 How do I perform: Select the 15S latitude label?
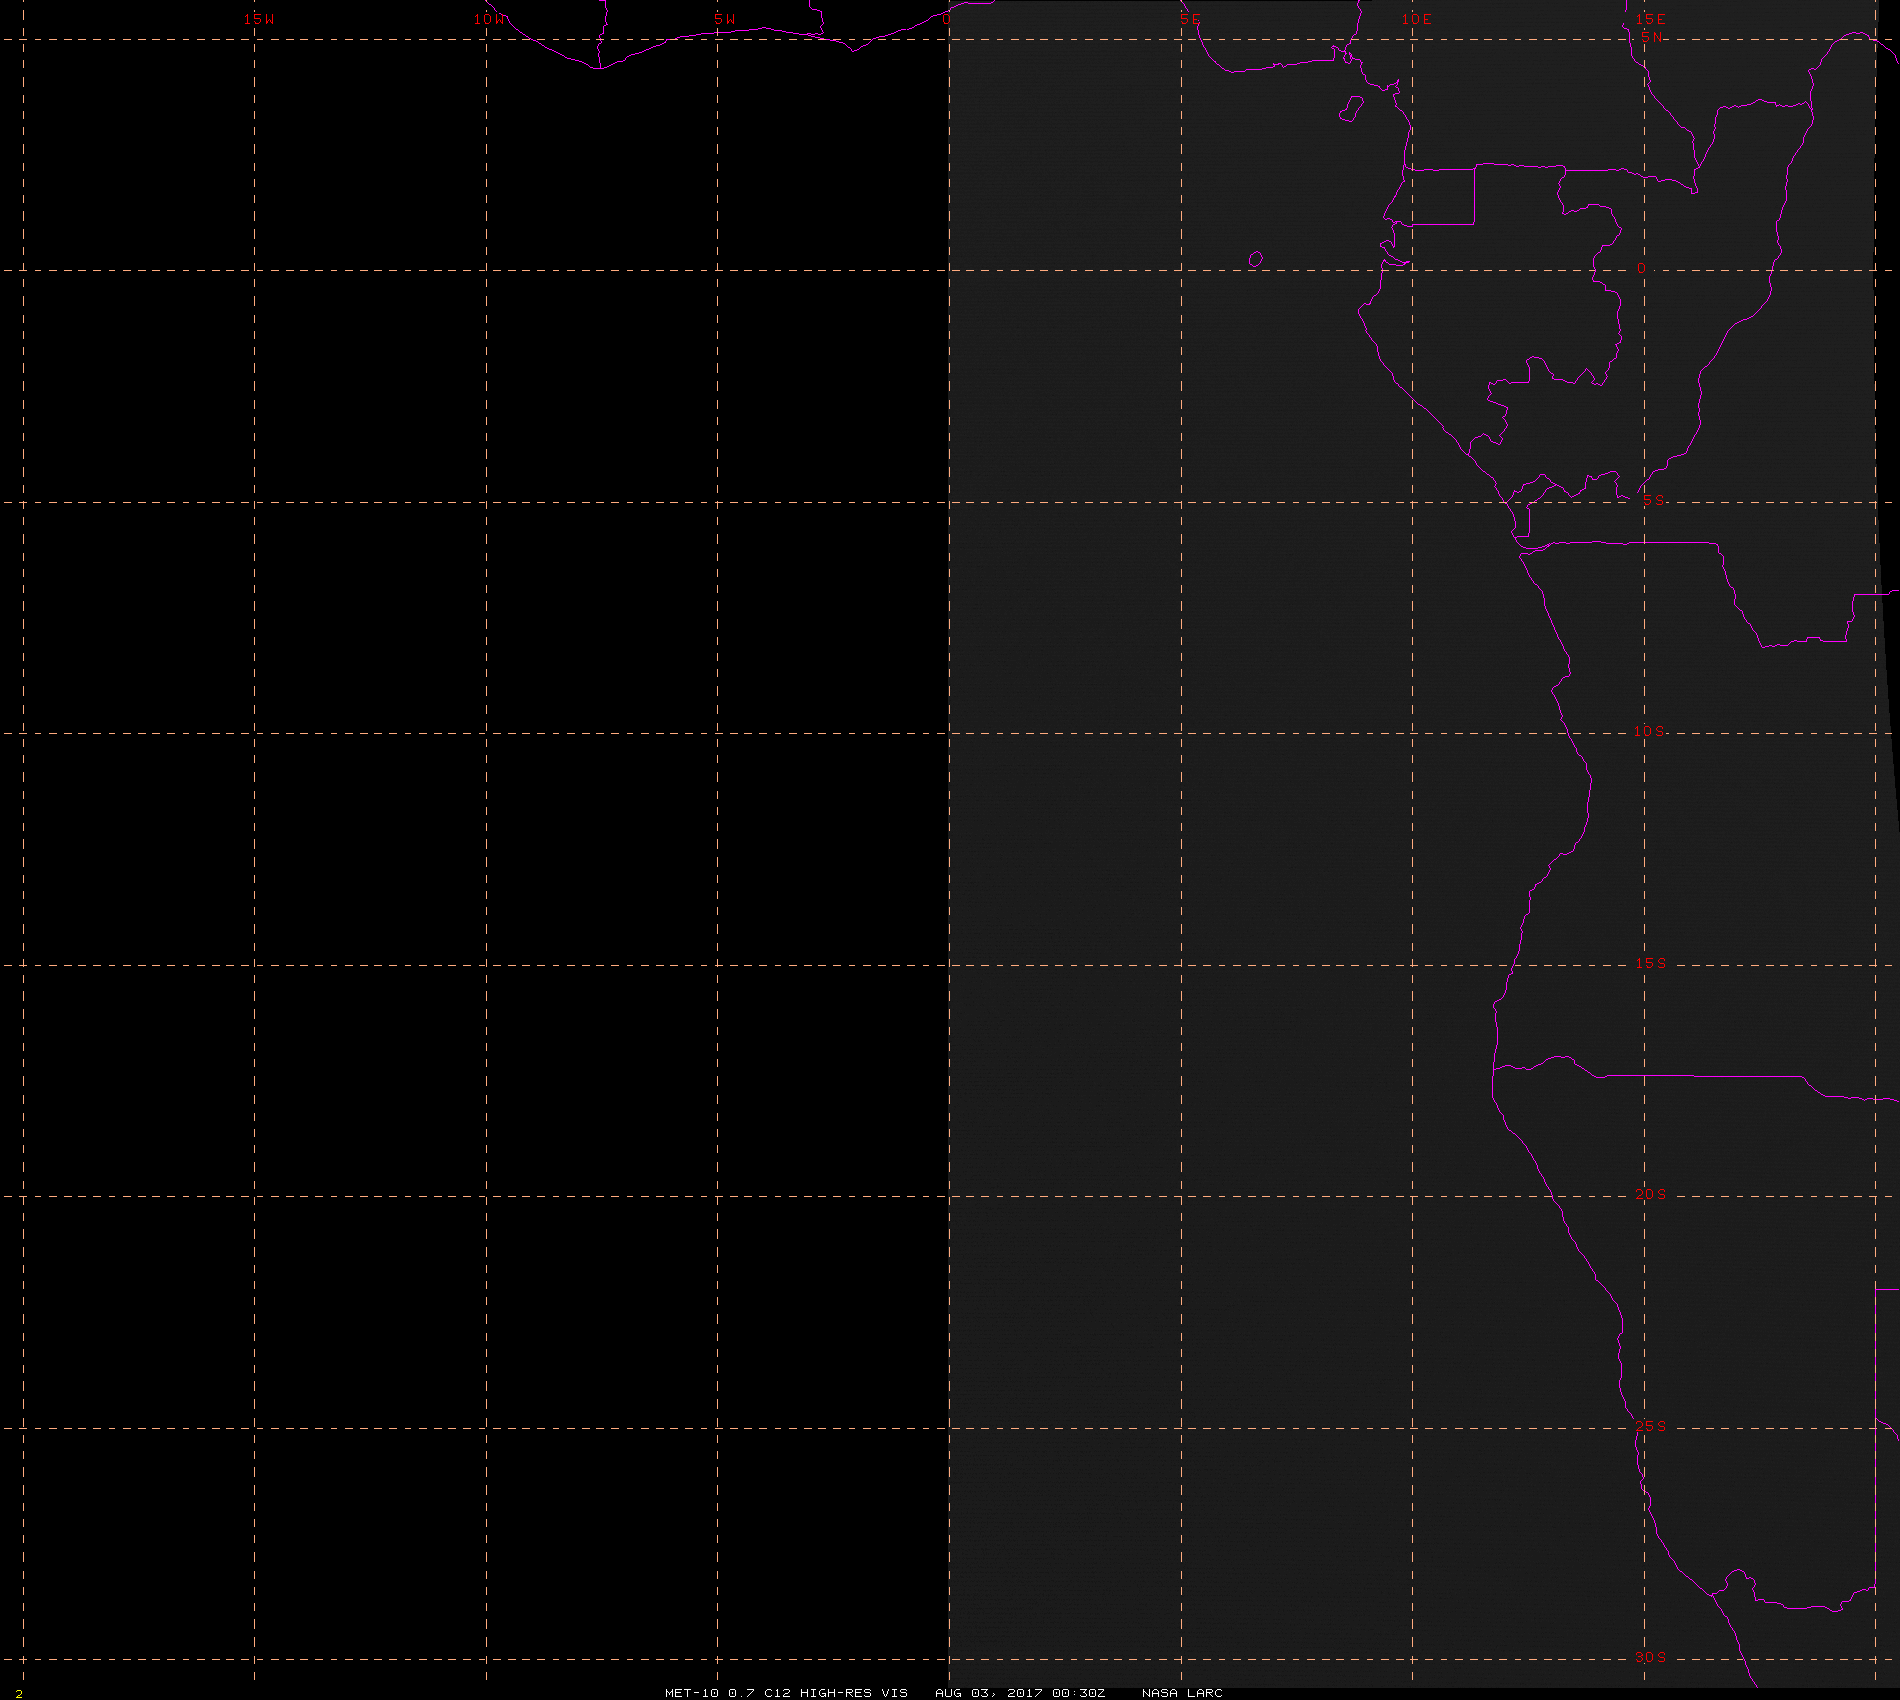(1651, 963)
